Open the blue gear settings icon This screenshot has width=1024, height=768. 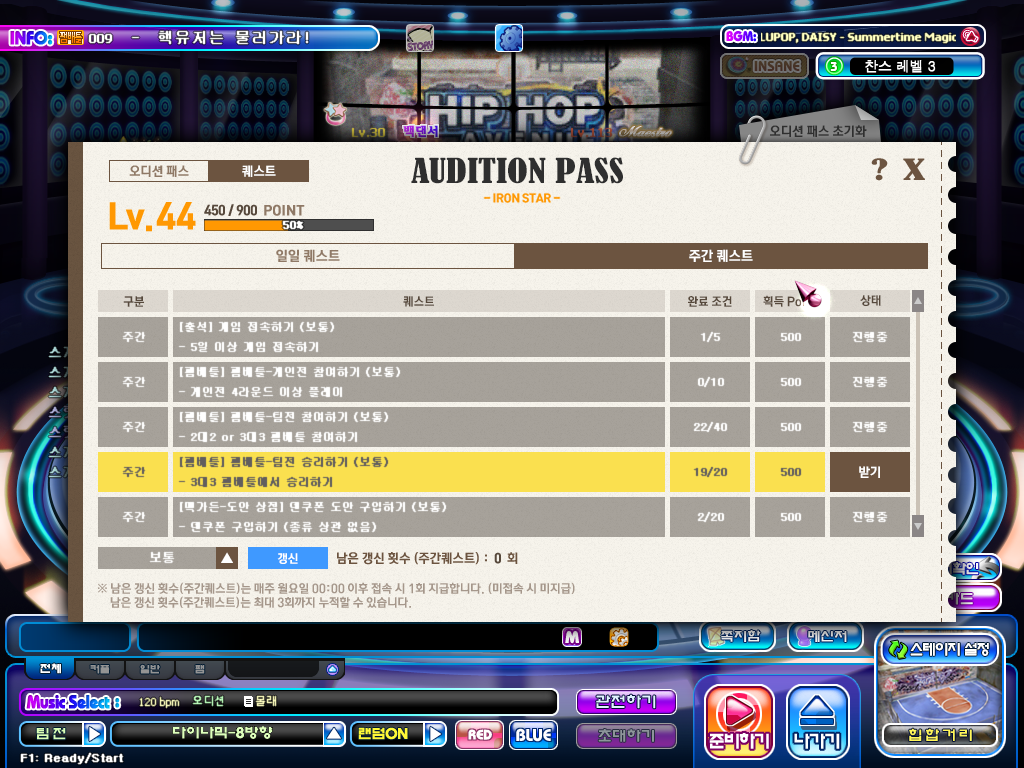[x=509, y=39]
